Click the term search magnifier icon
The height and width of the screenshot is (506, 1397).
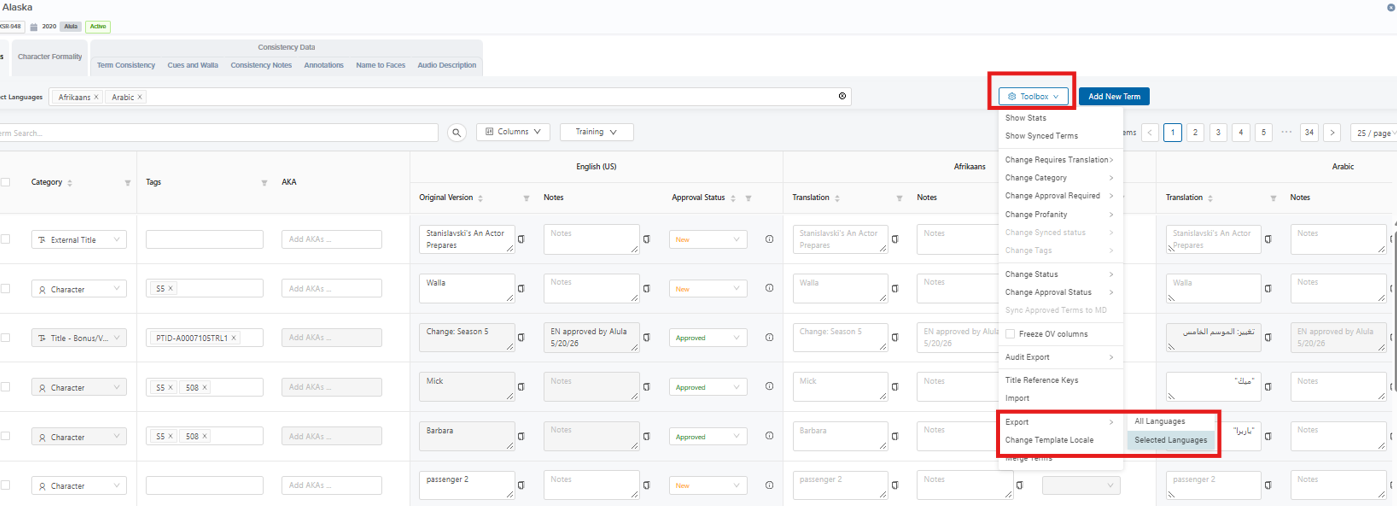(x=457, y=132)
